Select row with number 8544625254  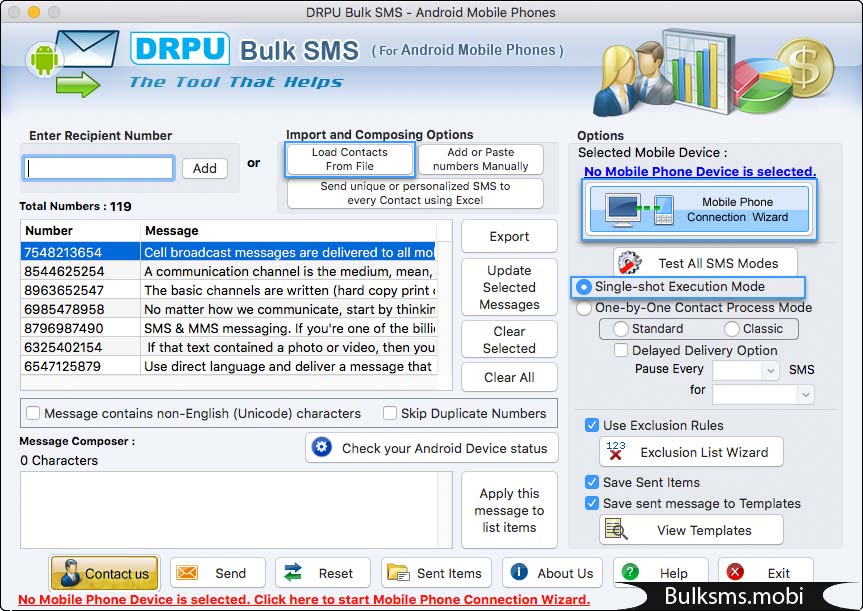pyautogui.click(x=228, y=271)
